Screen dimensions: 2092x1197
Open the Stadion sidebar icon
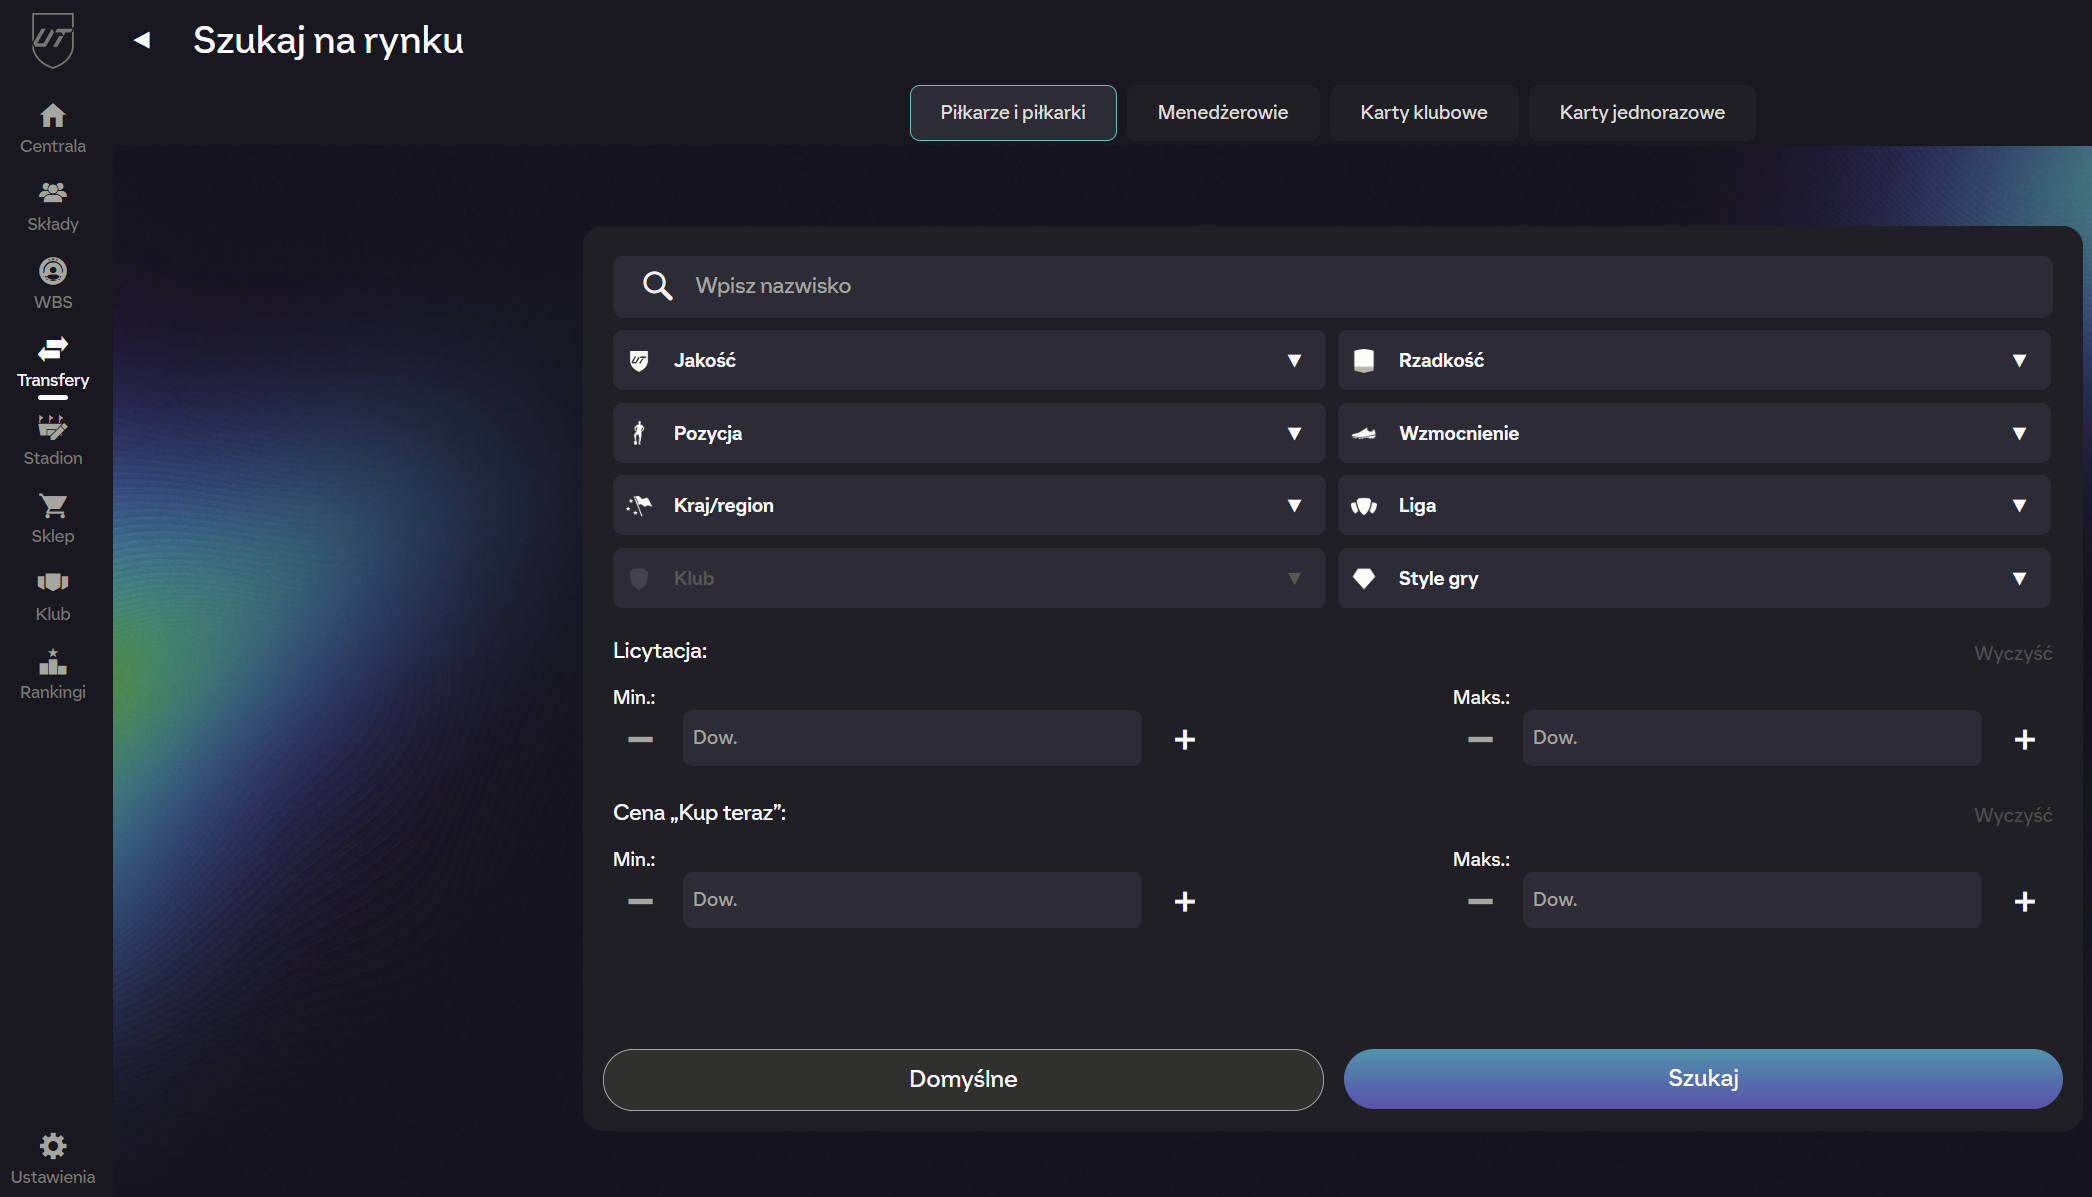coord(53,427)
